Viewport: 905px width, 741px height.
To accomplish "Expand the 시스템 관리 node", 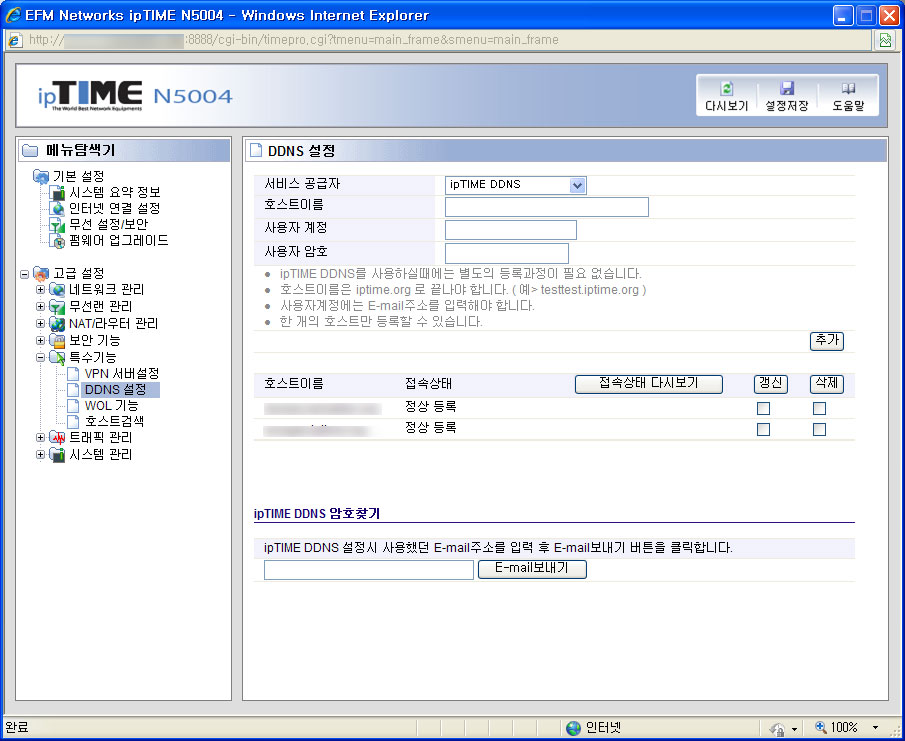I will point(40,455).
